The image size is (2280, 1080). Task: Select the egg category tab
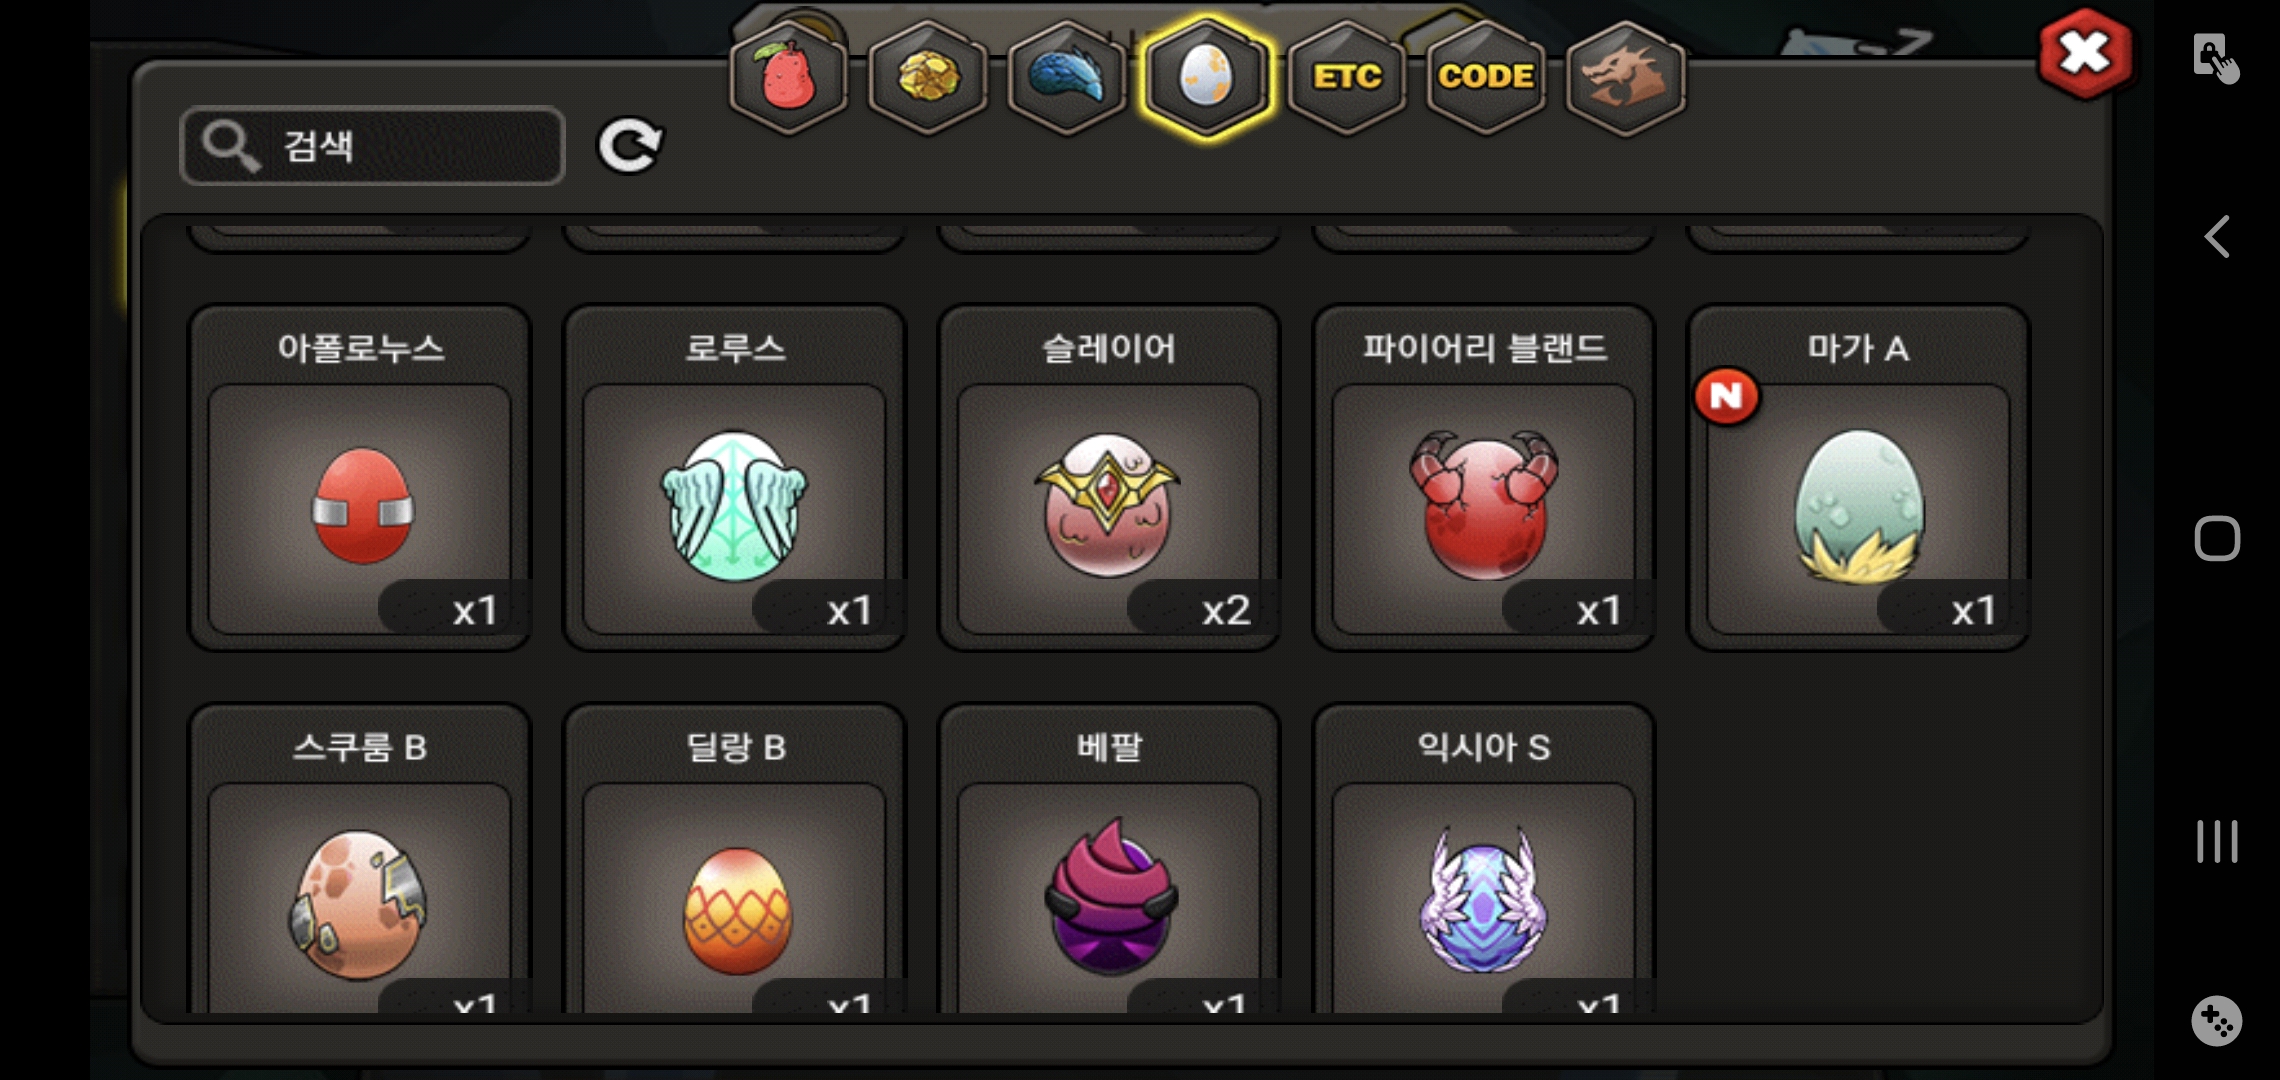[1207, 78]
